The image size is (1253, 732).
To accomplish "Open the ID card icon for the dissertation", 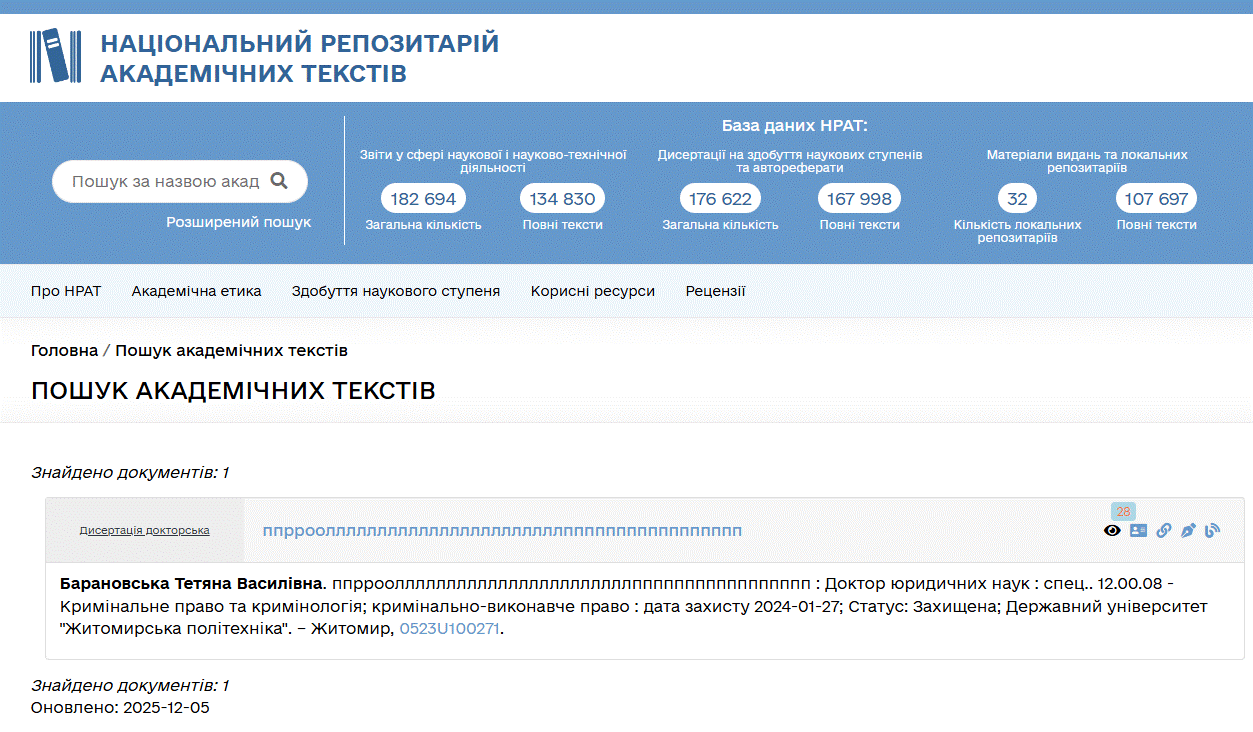I will coord(1138,531).
